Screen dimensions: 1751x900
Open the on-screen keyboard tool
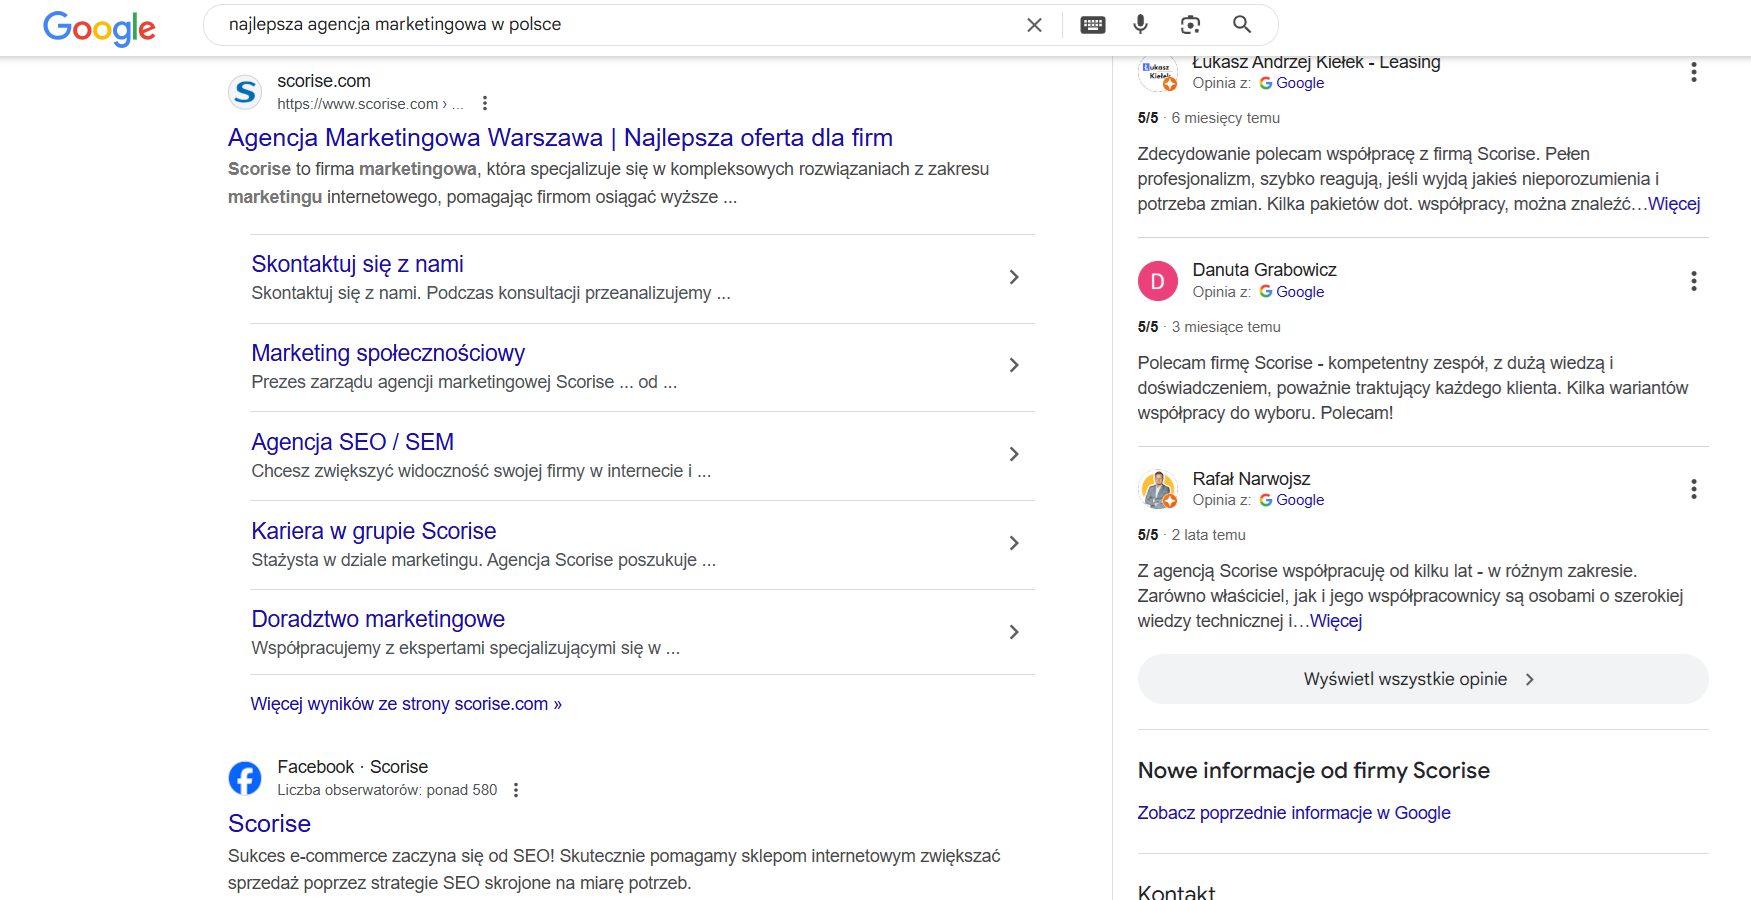(x=1093, y=25)
